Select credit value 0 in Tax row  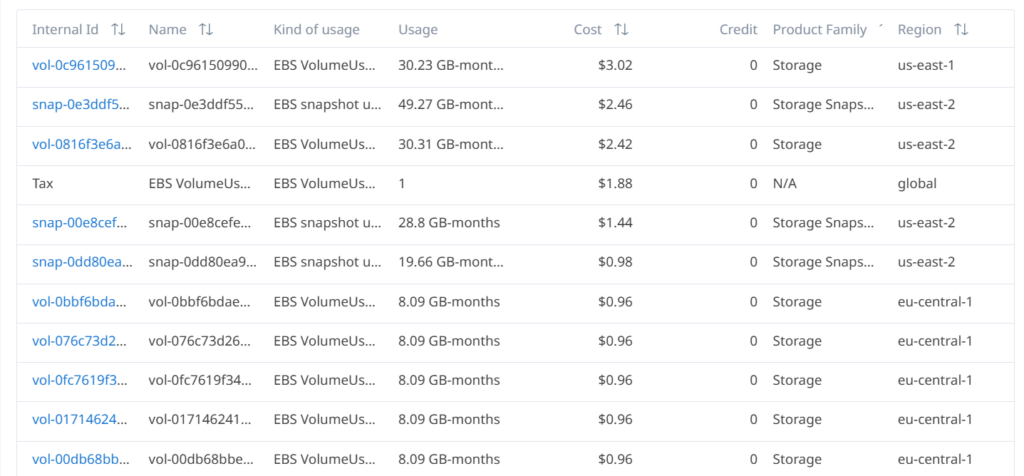(754, 183)
